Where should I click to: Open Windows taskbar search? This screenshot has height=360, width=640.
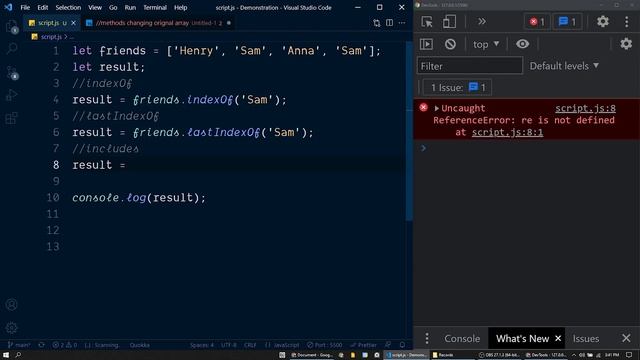[x=18, y=355]
